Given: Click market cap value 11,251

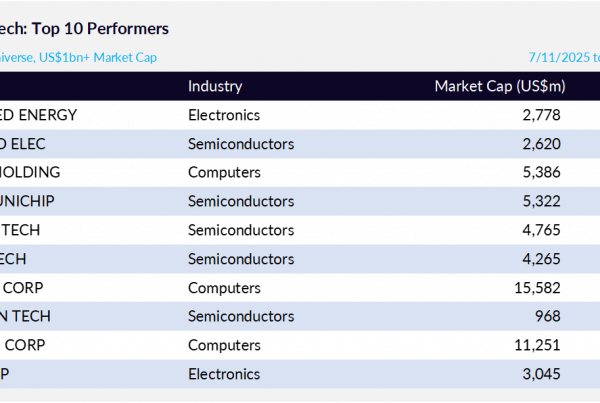Looking at the screenshot, I should click(x=537, y=345).
